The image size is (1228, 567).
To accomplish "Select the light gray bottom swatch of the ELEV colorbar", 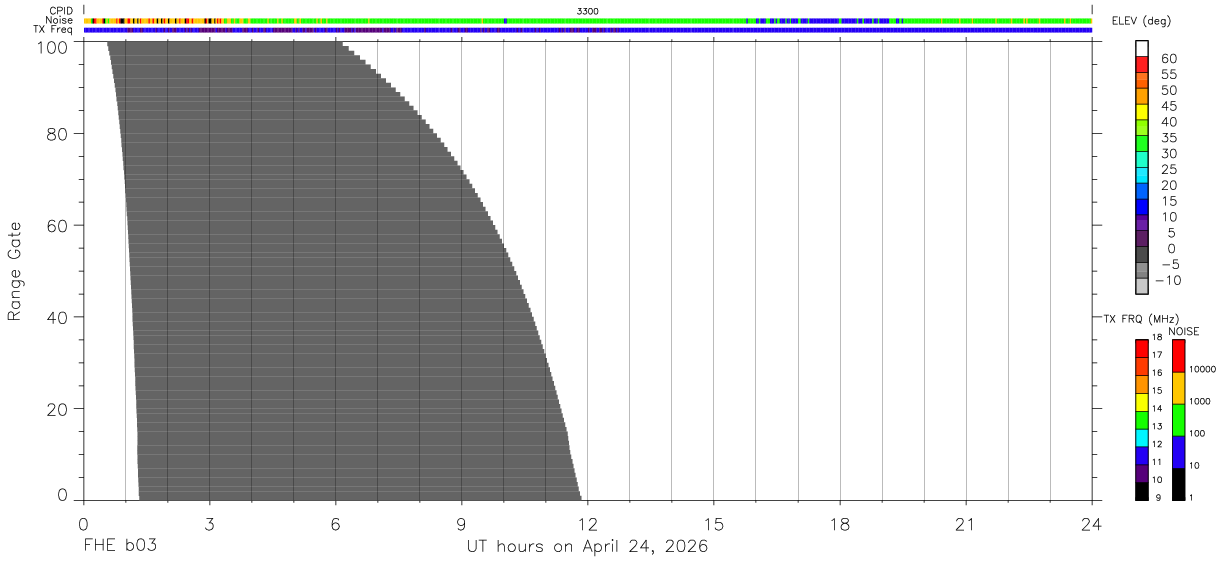I will (1142, 286).
